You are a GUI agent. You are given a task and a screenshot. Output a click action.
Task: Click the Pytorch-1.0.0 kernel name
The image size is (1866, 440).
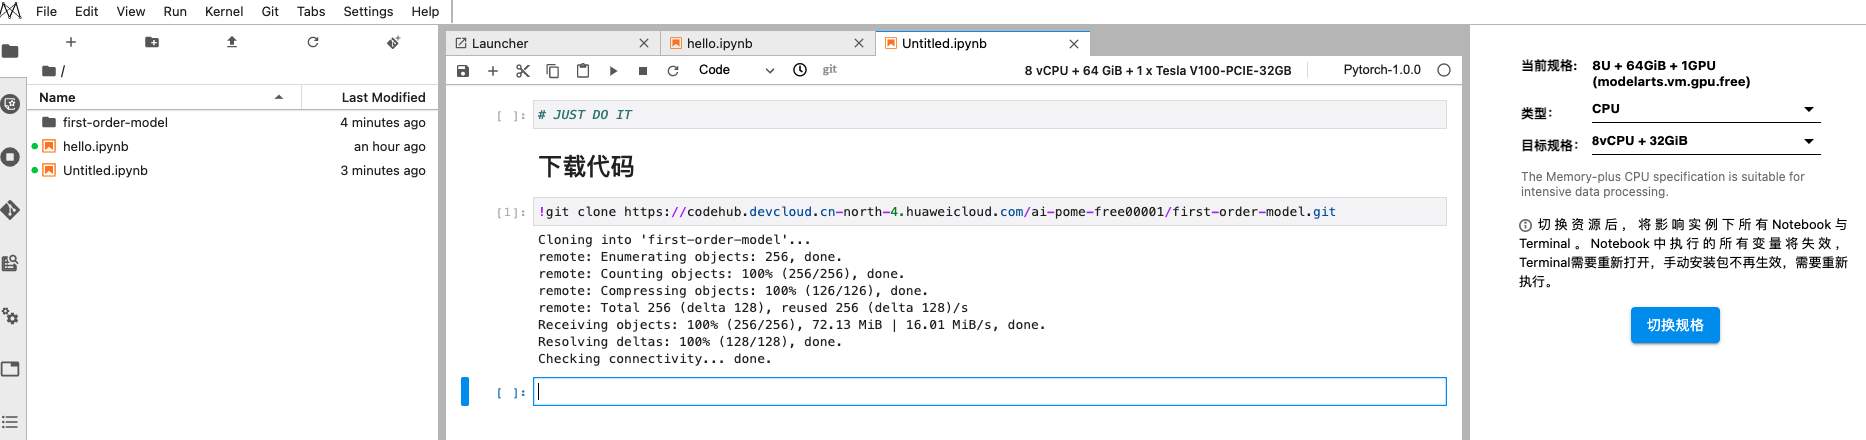[x=1381, y=70]
